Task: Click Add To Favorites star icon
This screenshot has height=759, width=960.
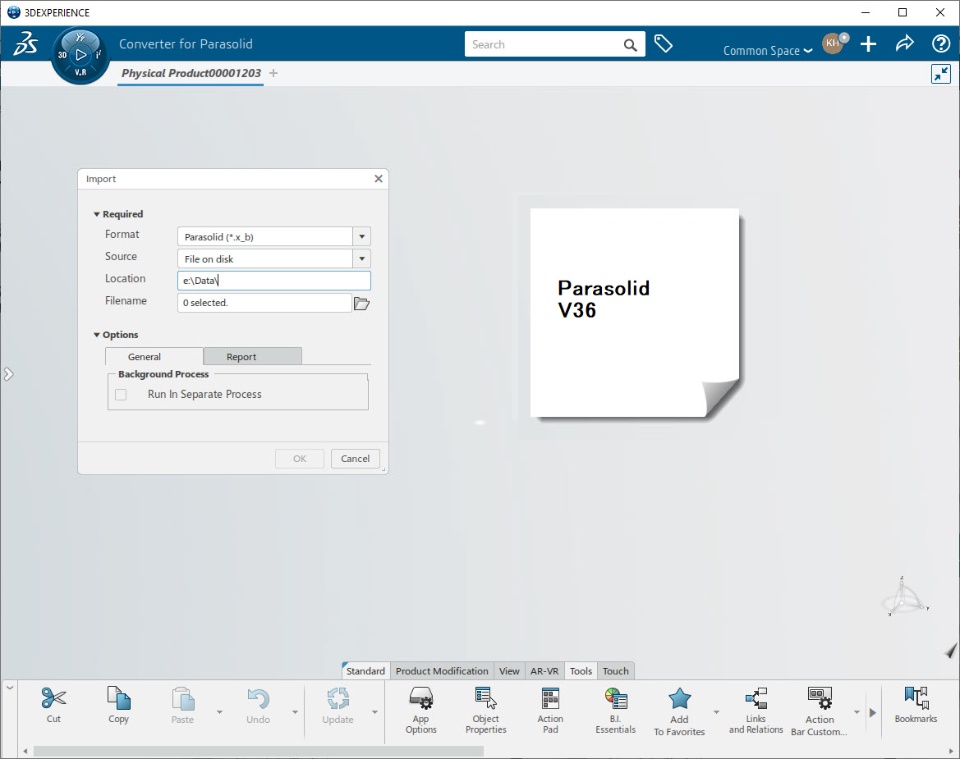Action: (679, 698)
